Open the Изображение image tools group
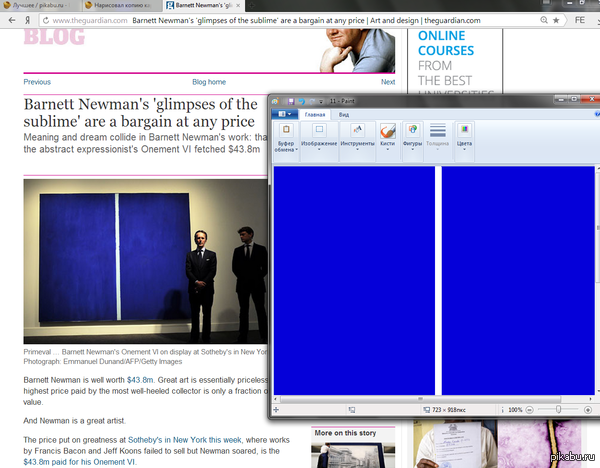Screen dimensions: 600x468 pos(320,140)
